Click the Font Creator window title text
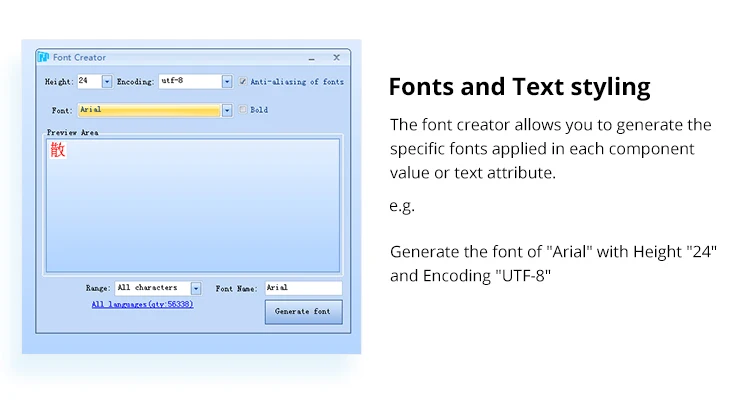 pos(79,57)
